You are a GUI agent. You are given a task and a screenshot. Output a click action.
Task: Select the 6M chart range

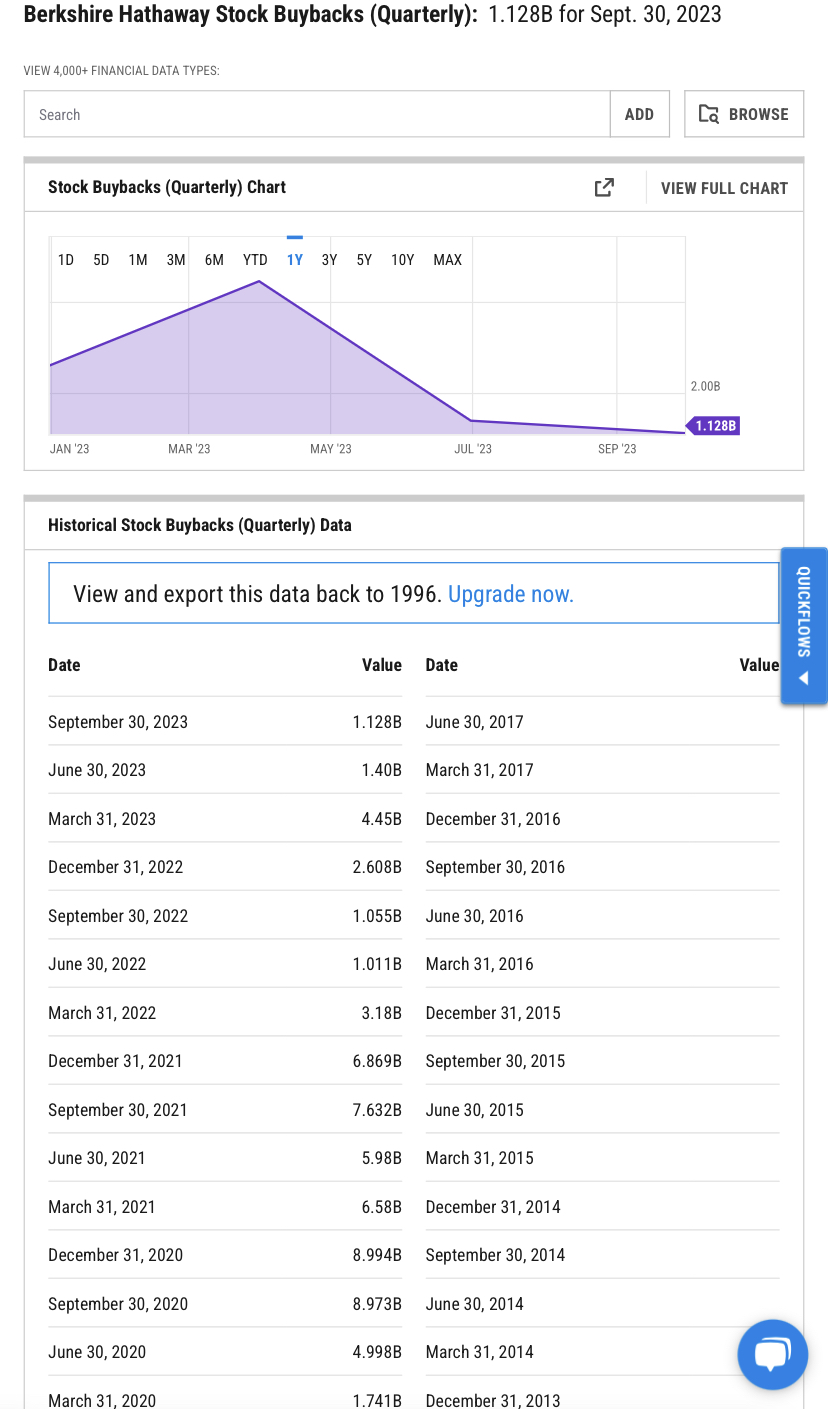pyautogui.click(x=214, y=260)
